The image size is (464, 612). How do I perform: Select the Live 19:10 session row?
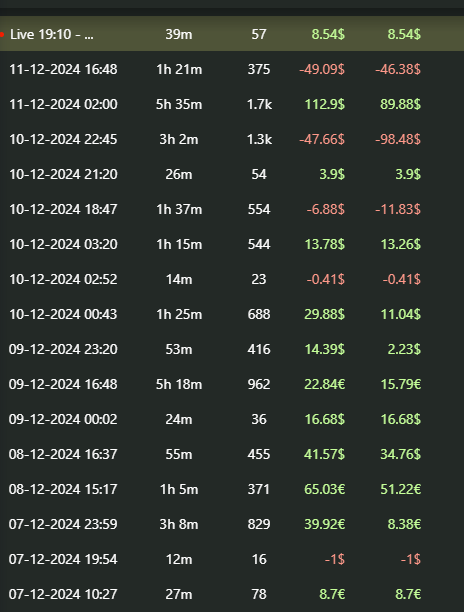(232, 34)
